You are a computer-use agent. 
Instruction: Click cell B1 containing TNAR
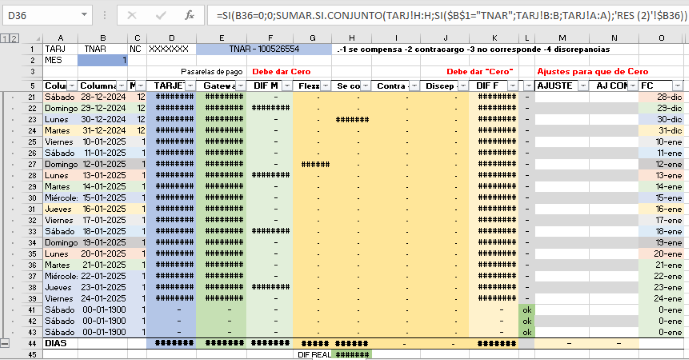tap(102, 49)
